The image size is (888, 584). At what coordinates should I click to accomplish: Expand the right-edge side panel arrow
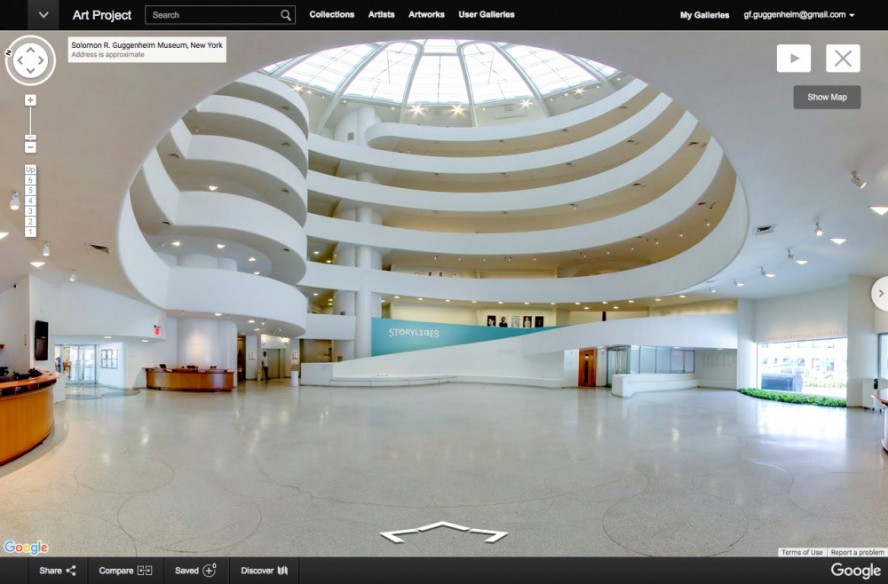coord(880,293)
